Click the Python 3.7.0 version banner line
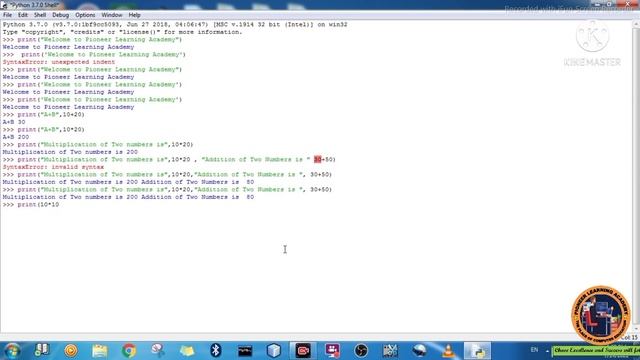The width and height of the screenshot is (640, 360). (175, 24)
